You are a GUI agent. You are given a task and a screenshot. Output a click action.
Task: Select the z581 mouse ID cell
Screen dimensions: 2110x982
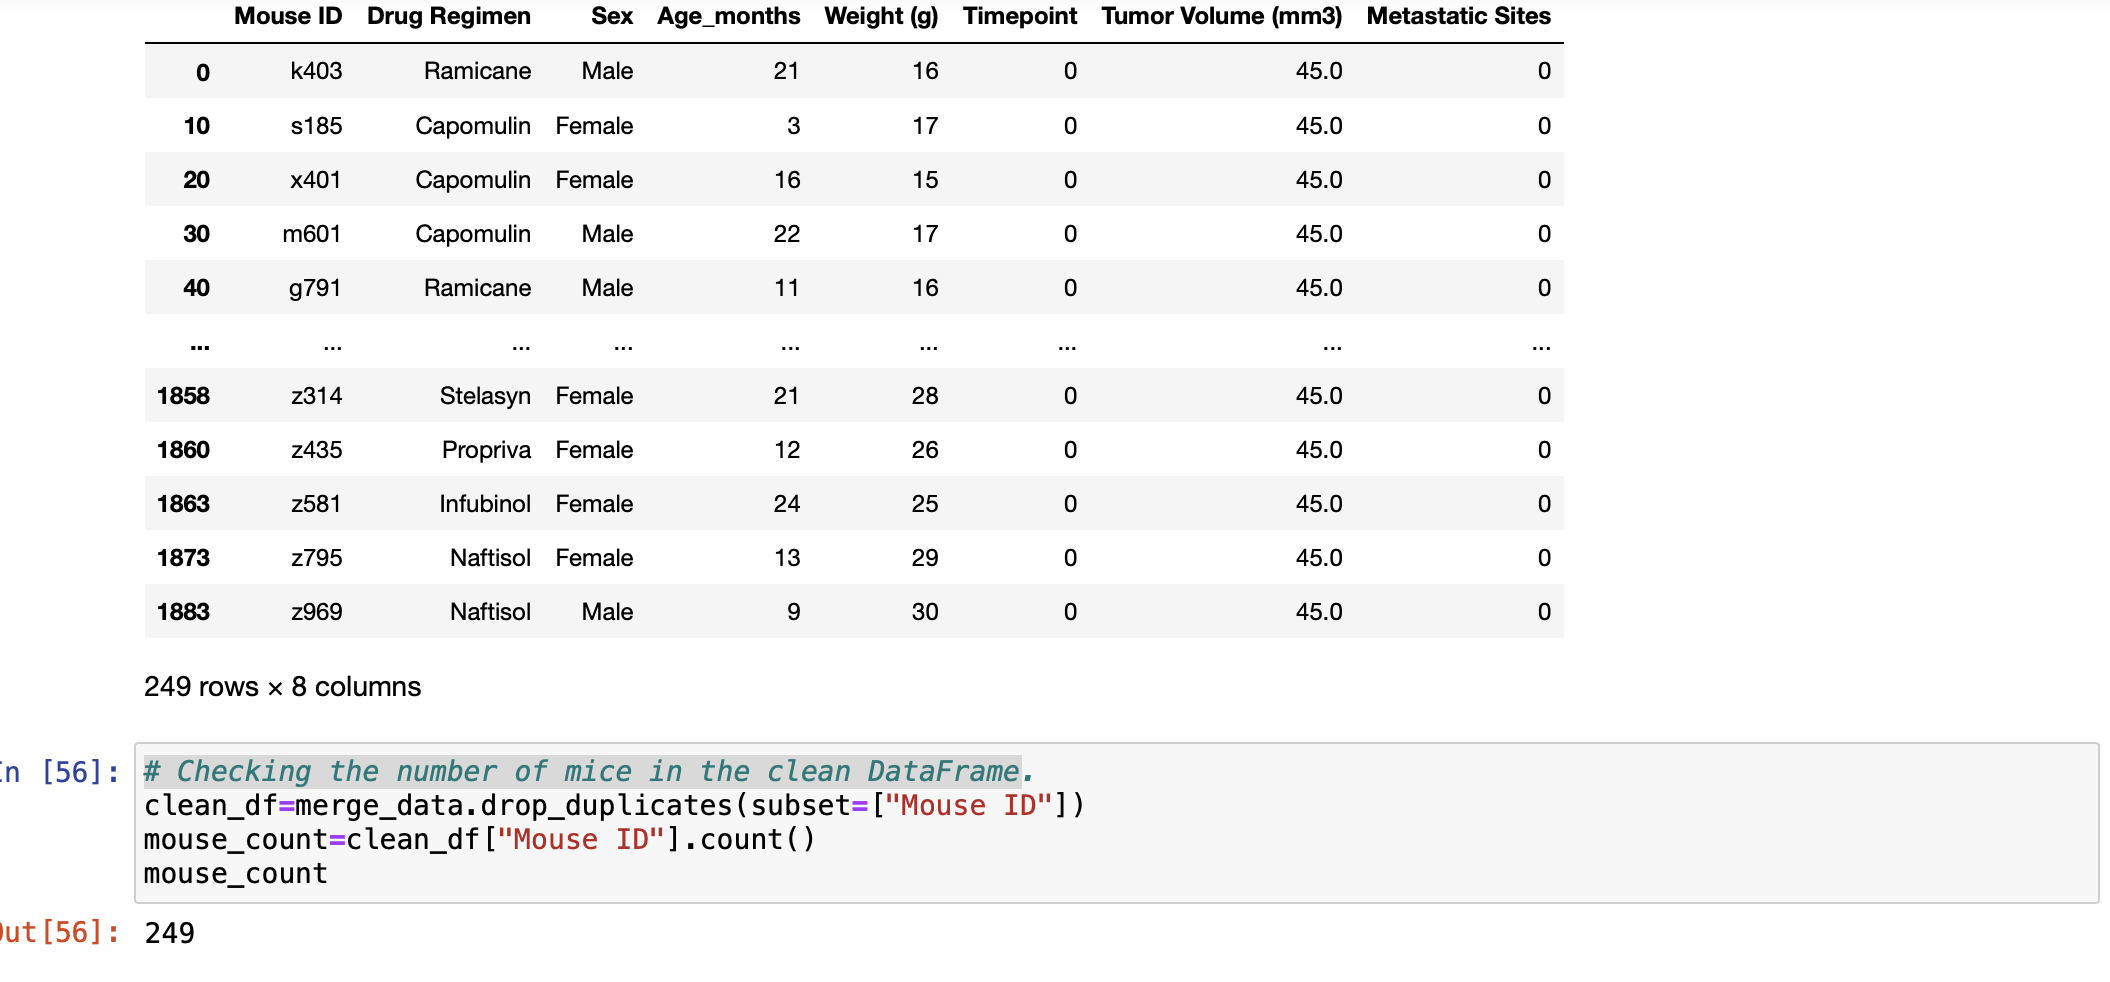tap(316, 504)
